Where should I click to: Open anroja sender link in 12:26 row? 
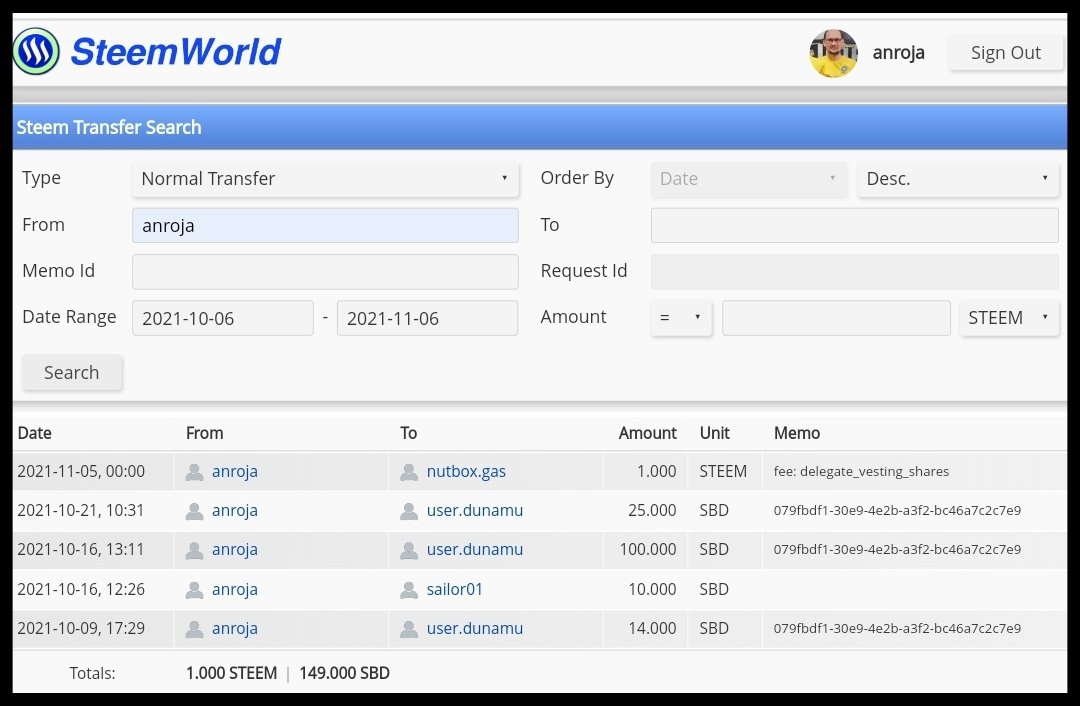[235, 590]
